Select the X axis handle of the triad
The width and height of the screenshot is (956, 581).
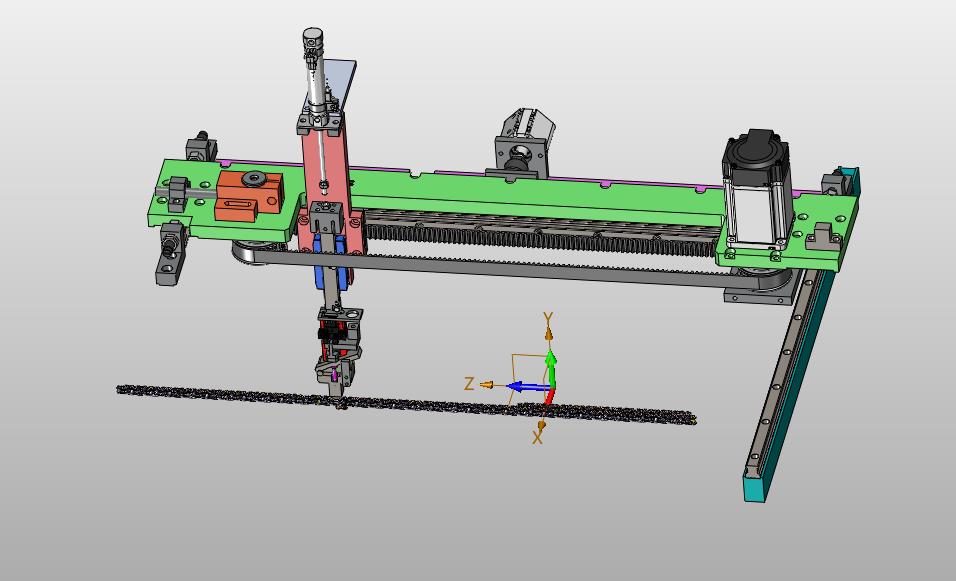pos(540,425)
